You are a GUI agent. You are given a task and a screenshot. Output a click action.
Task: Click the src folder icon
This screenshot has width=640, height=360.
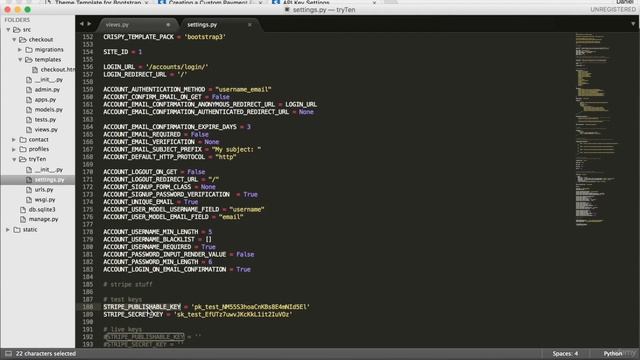point(17,30)
